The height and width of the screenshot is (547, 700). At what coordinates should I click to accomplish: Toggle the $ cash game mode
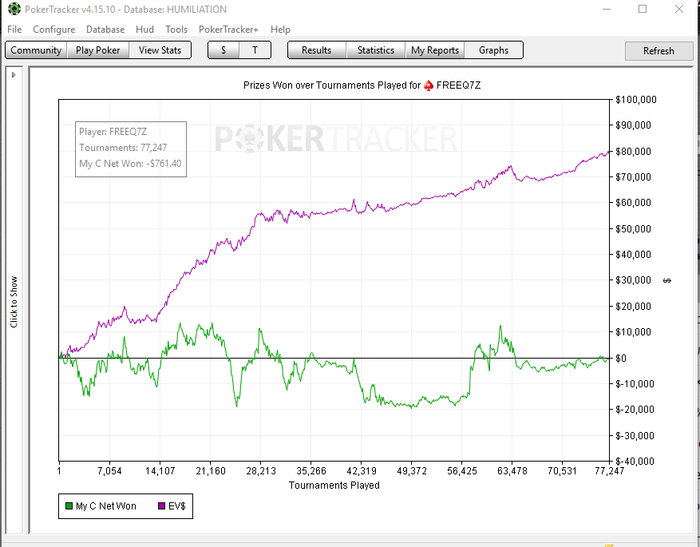click(x=223, y=50)
